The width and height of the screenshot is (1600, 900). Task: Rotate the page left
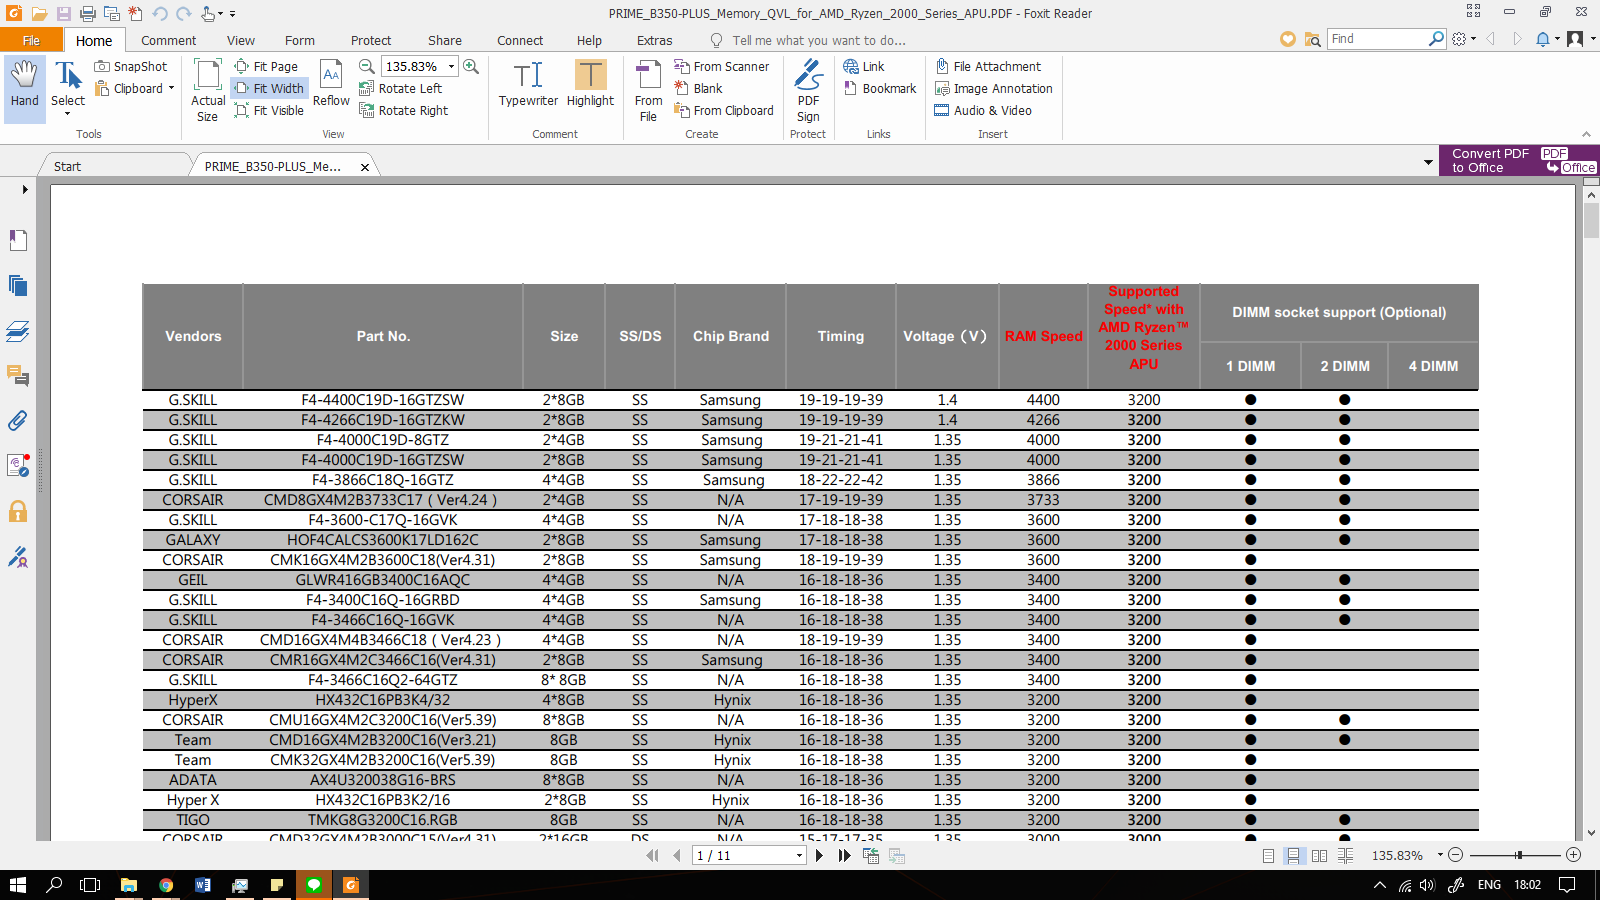pos(401,88)
